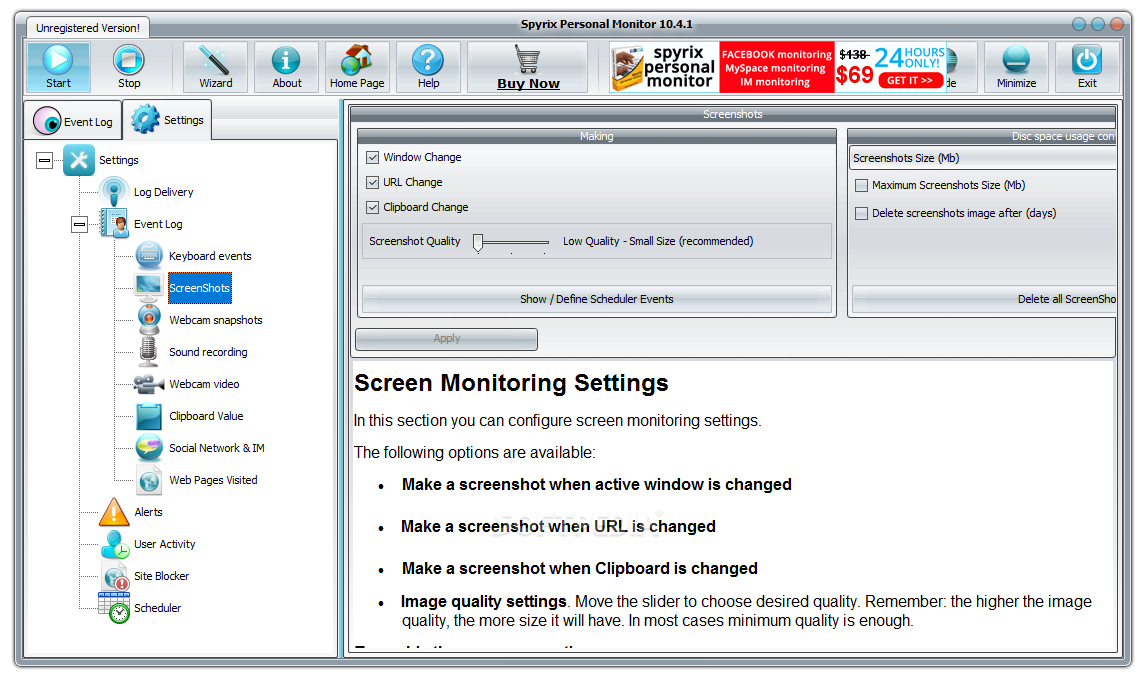Toggle the URL Change checkbox
The image size is (1147, 678).
pos(372,182)
